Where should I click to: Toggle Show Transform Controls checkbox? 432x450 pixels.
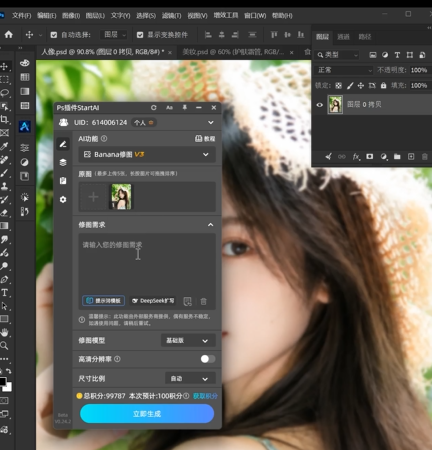pyautogui.click(x=140, y=35)
